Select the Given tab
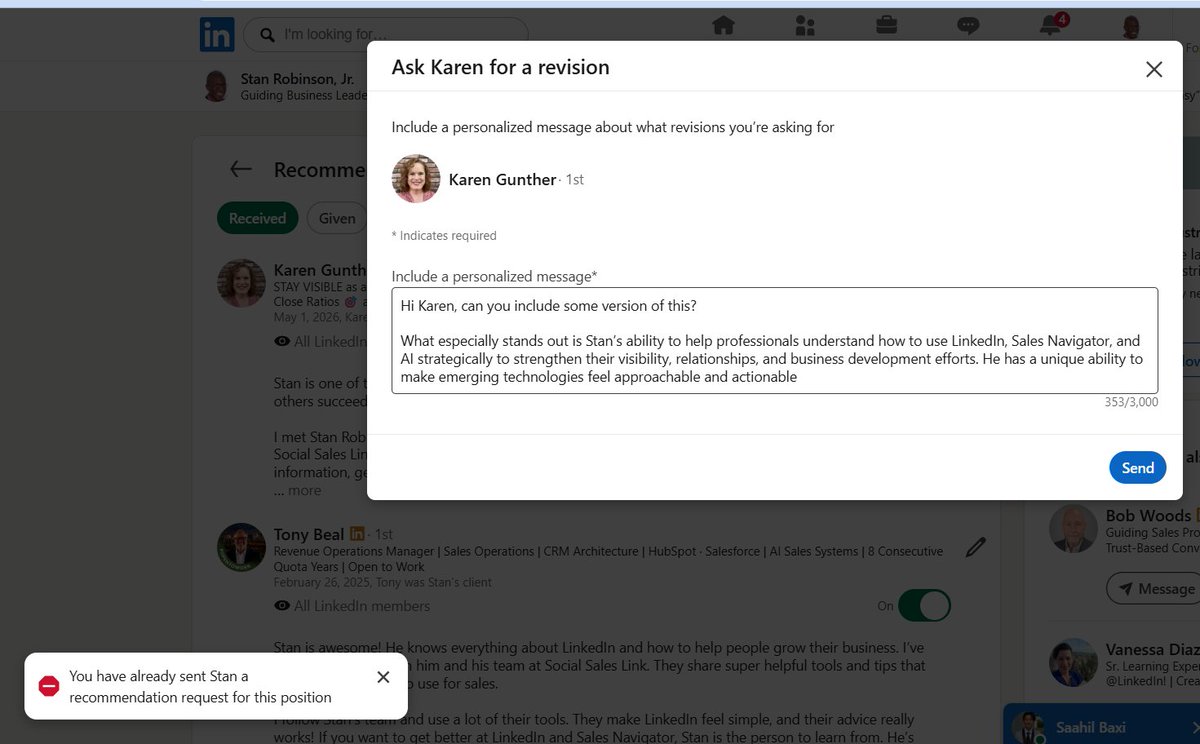 click(337, 218)
